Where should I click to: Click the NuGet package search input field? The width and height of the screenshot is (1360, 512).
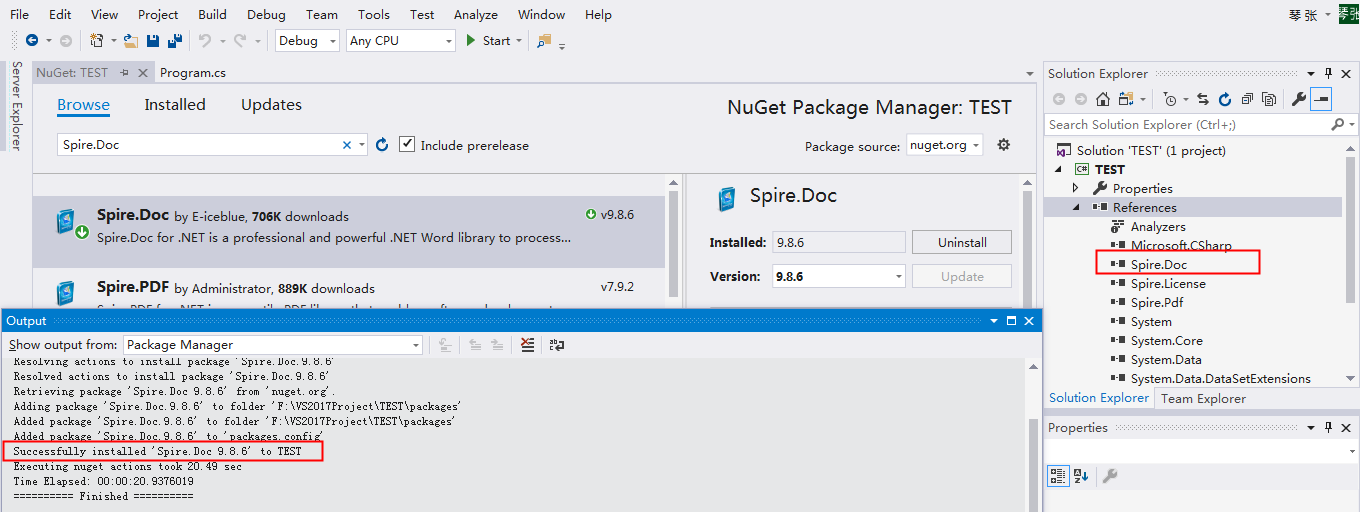(198, 145)
